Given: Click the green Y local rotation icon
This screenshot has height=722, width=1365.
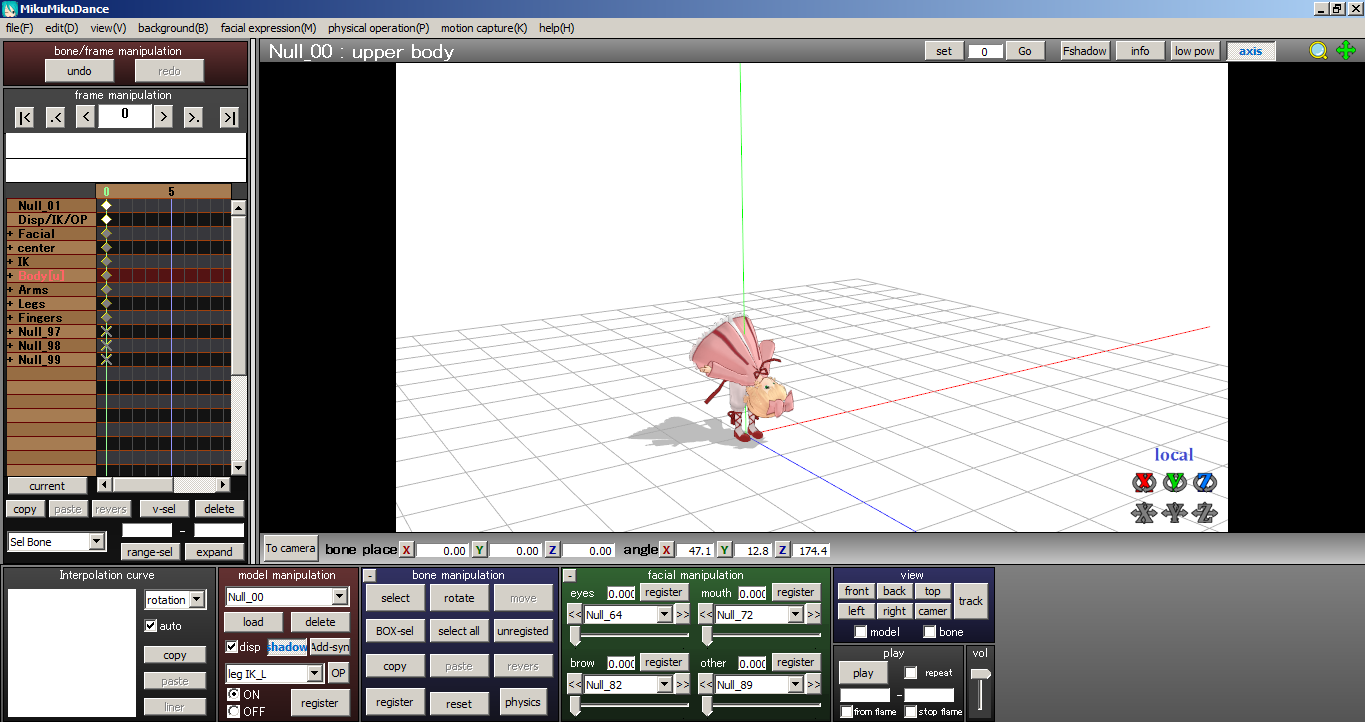Looking at the screenshot, I should (x=1175, y=483).
